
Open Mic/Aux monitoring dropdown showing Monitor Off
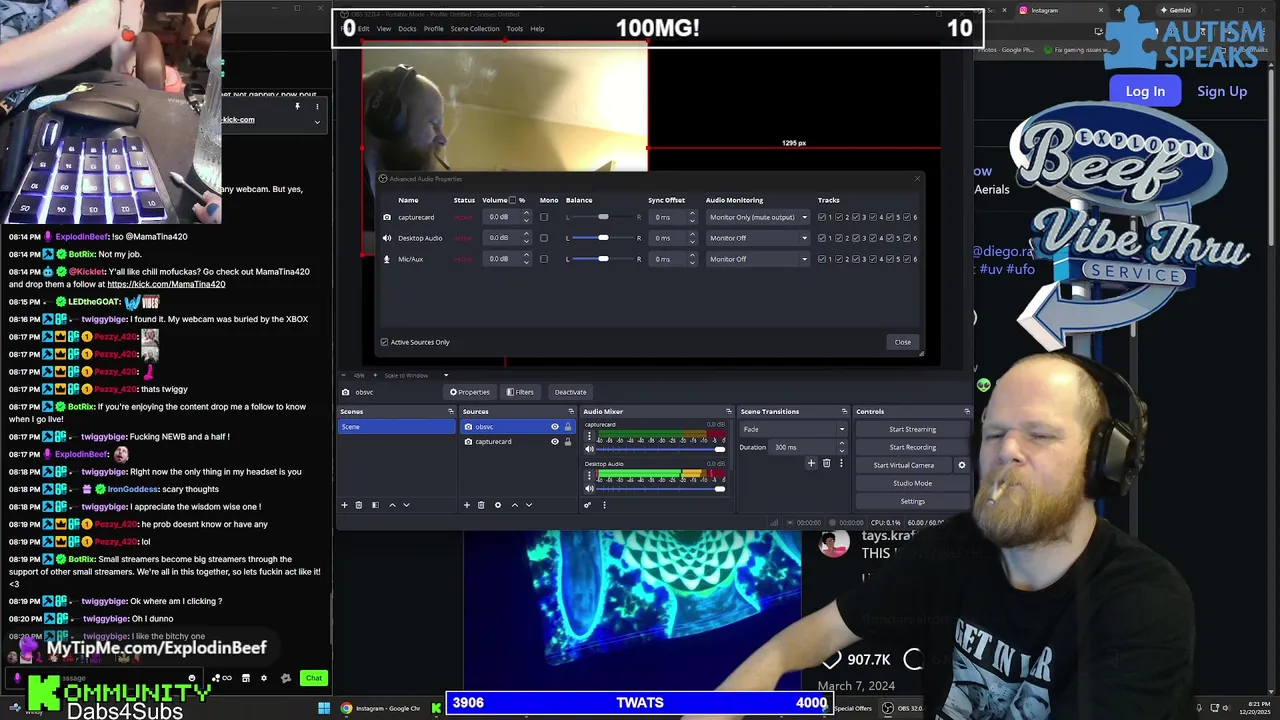pos(757,259)
